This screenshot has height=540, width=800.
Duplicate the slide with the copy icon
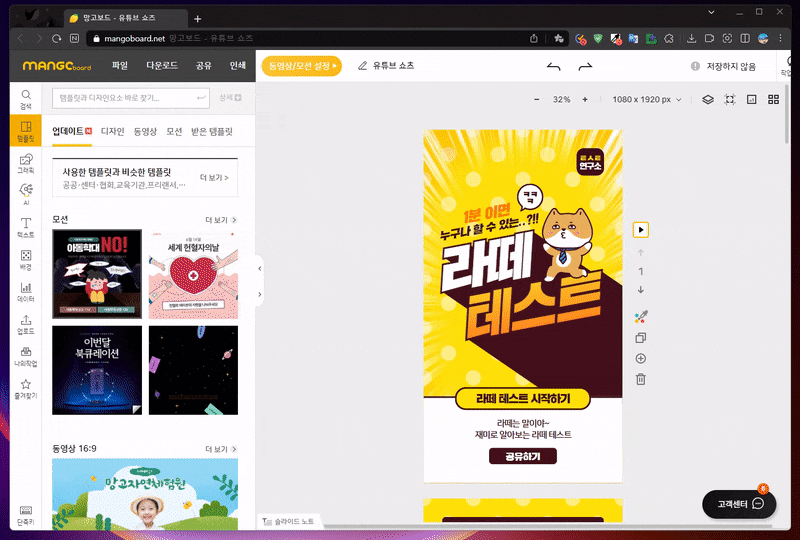tap(641, 338)
